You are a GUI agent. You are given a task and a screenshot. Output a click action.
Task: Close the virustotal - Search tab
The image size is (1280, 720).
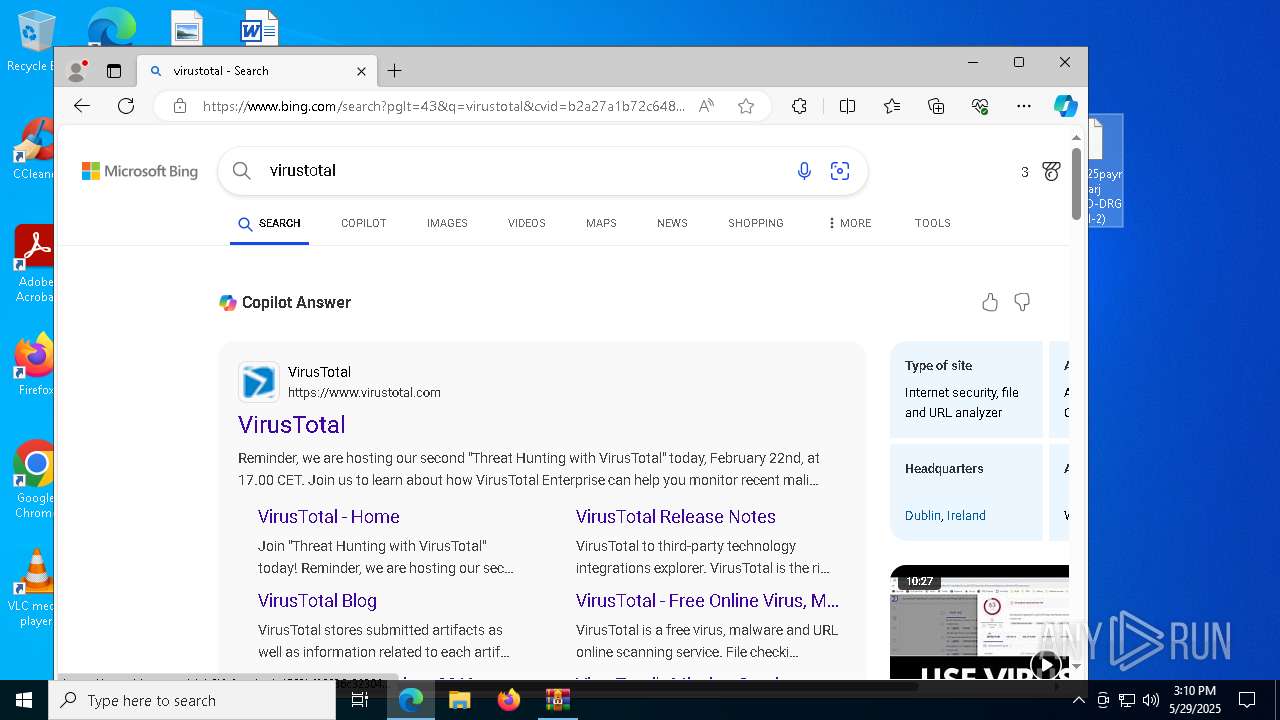[x=361, y=71]
